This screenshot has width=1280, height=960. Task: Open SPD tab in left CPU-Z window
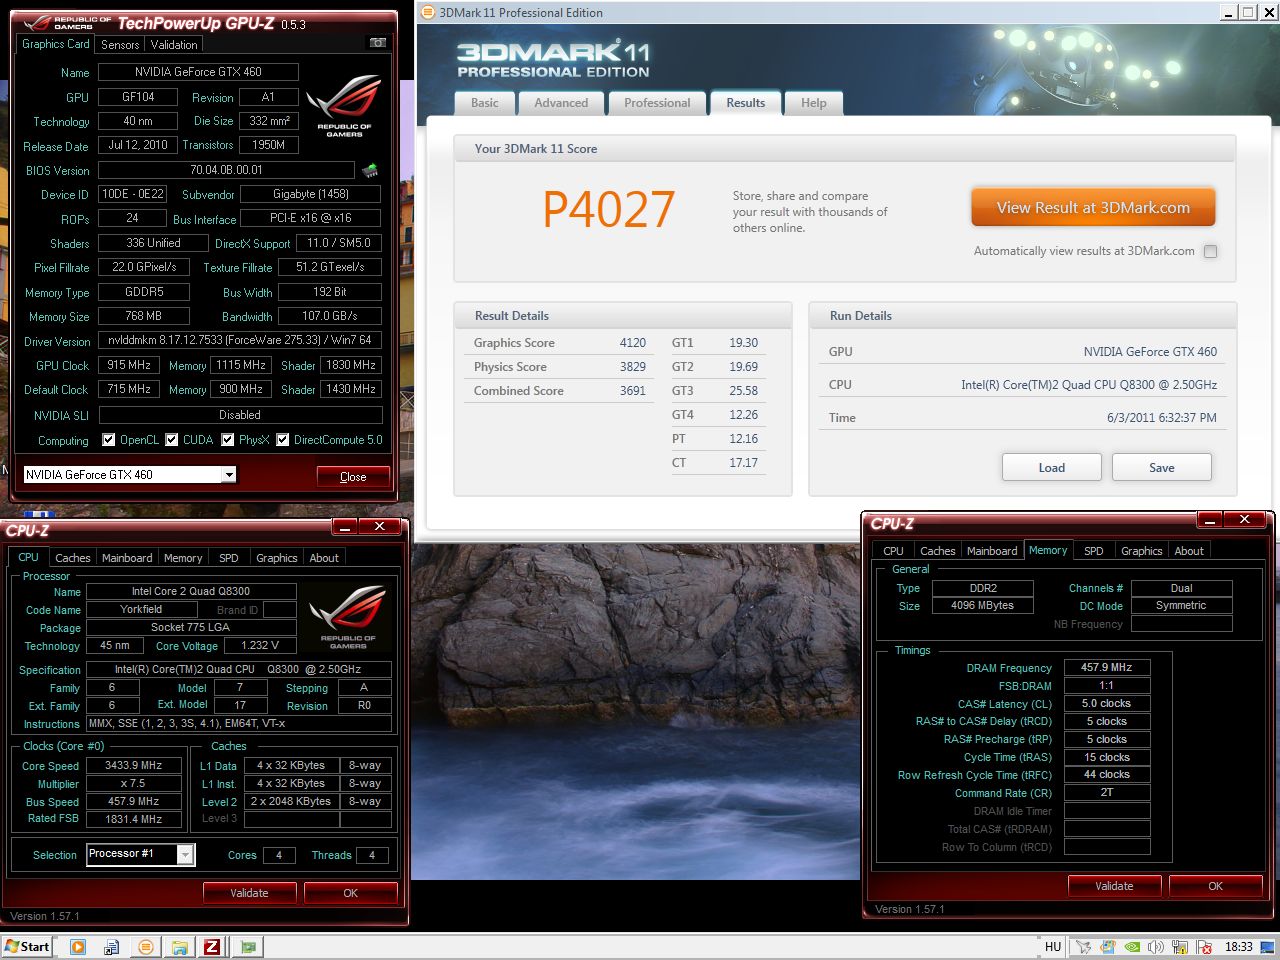229,558
